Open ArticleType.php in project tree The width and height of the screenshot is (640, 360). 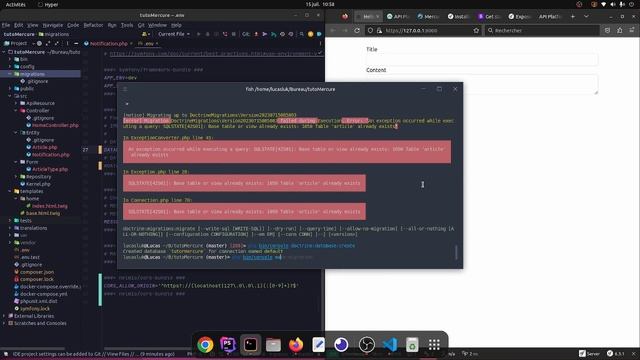click(x=50, y=169)
